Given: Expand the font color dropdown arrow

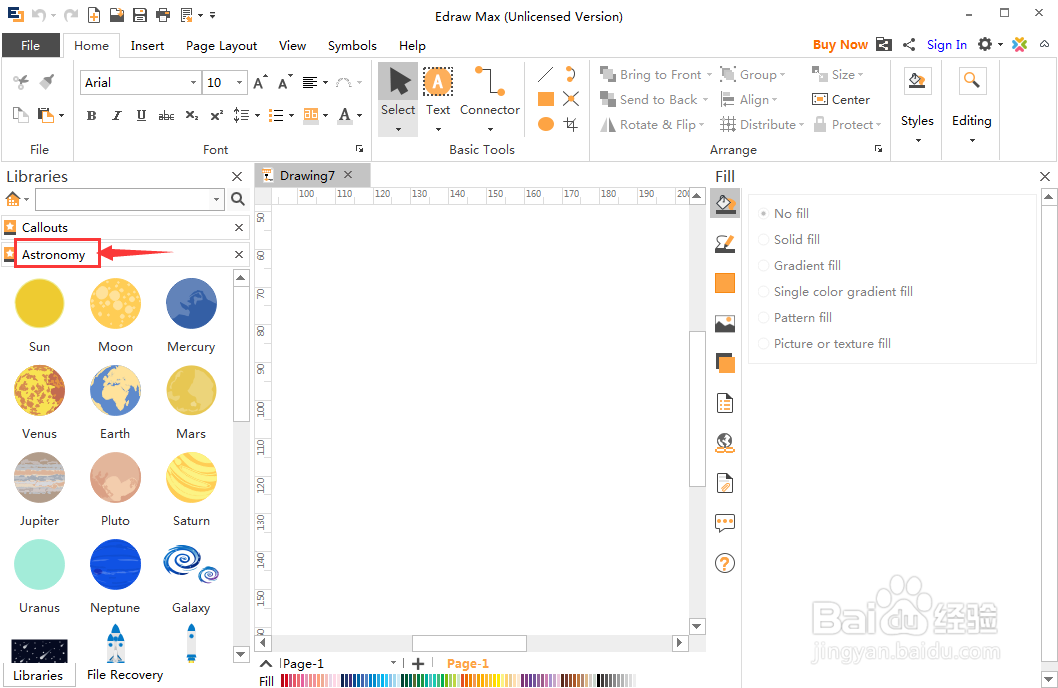Looking at the screenshot, I should pyautogui.click(x=360, y=115).
